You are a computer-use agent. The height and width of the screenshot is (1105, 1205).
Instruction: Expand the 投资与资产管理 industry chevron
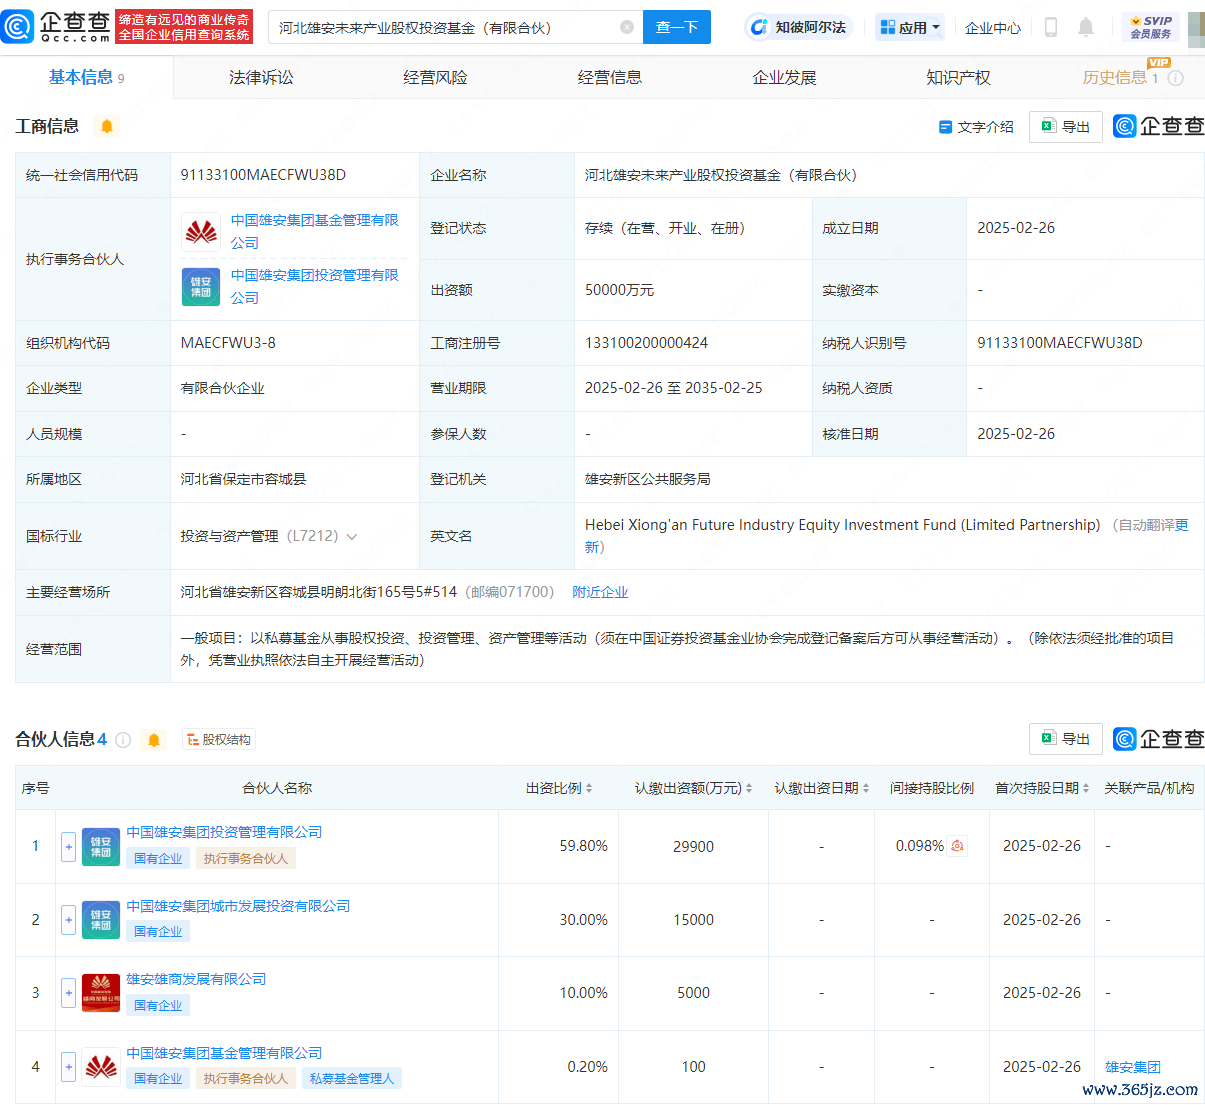pos(352,537)
